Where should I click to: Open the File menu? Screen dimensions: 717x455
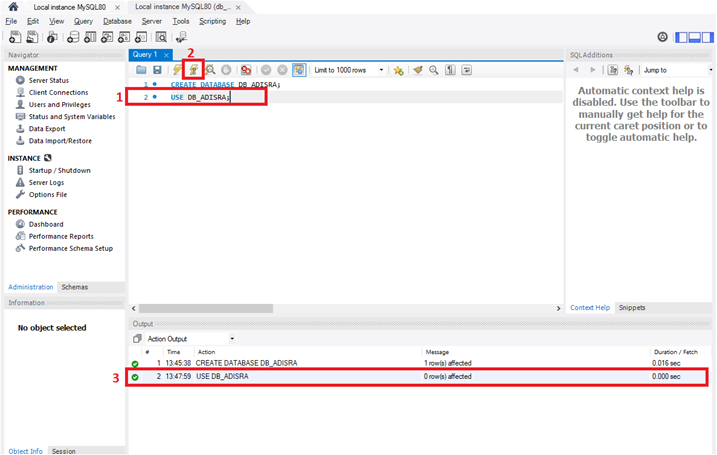[11, 21]
